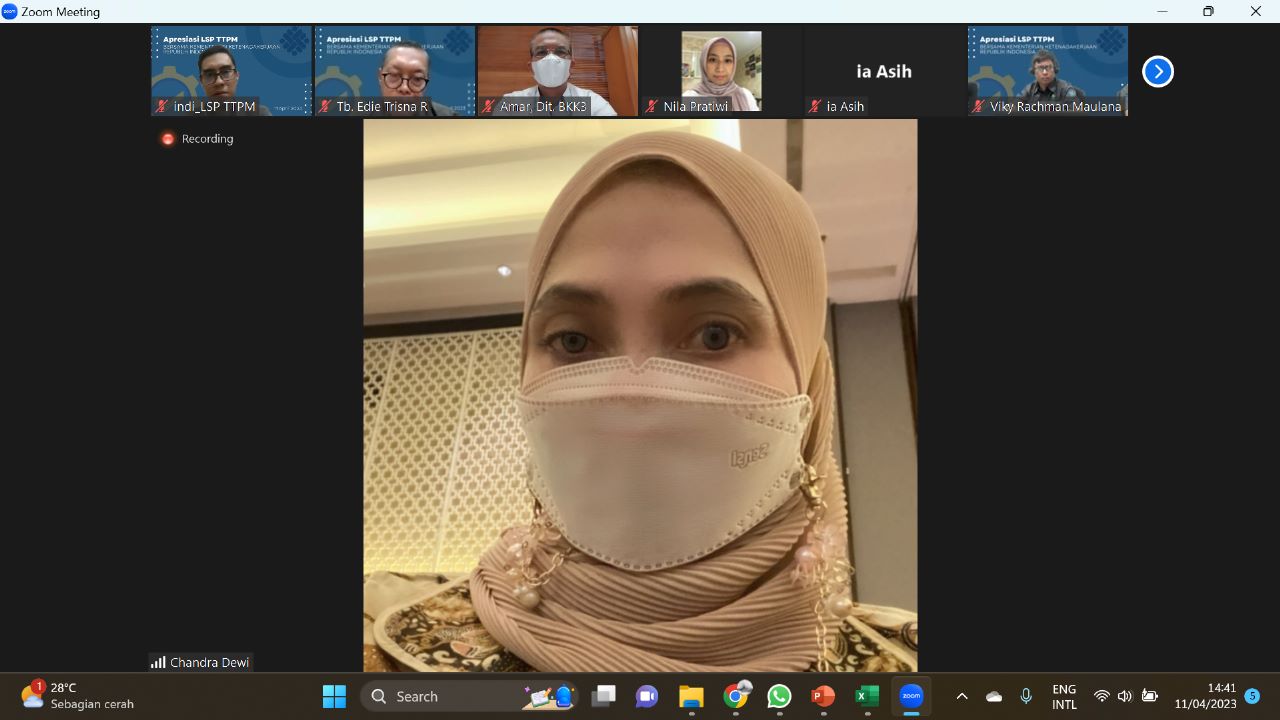Open the clock and date panel
This screenshot has width=1280, height=720.
click(x=1205, y=696)
